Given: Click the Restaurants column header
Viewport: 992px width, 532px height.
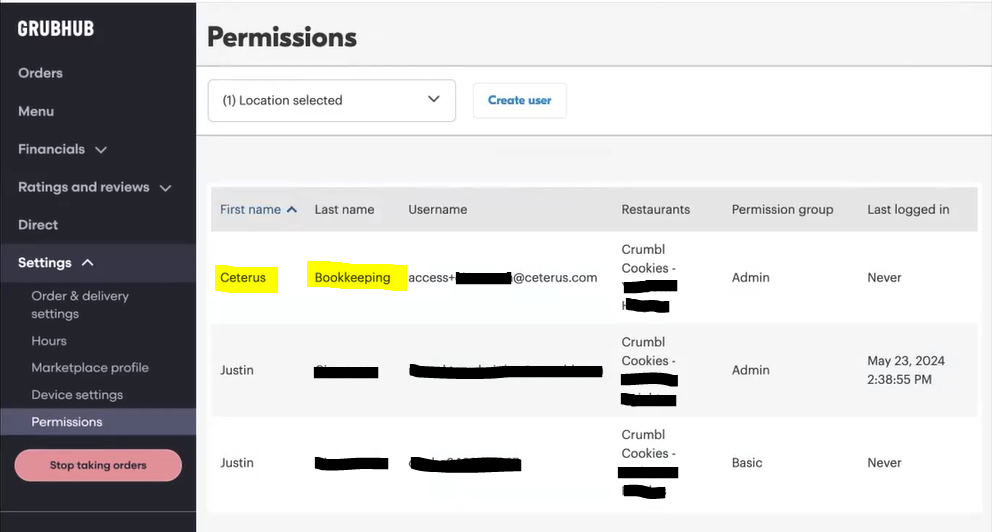Looking at the screenshot, I should (655, 209).
